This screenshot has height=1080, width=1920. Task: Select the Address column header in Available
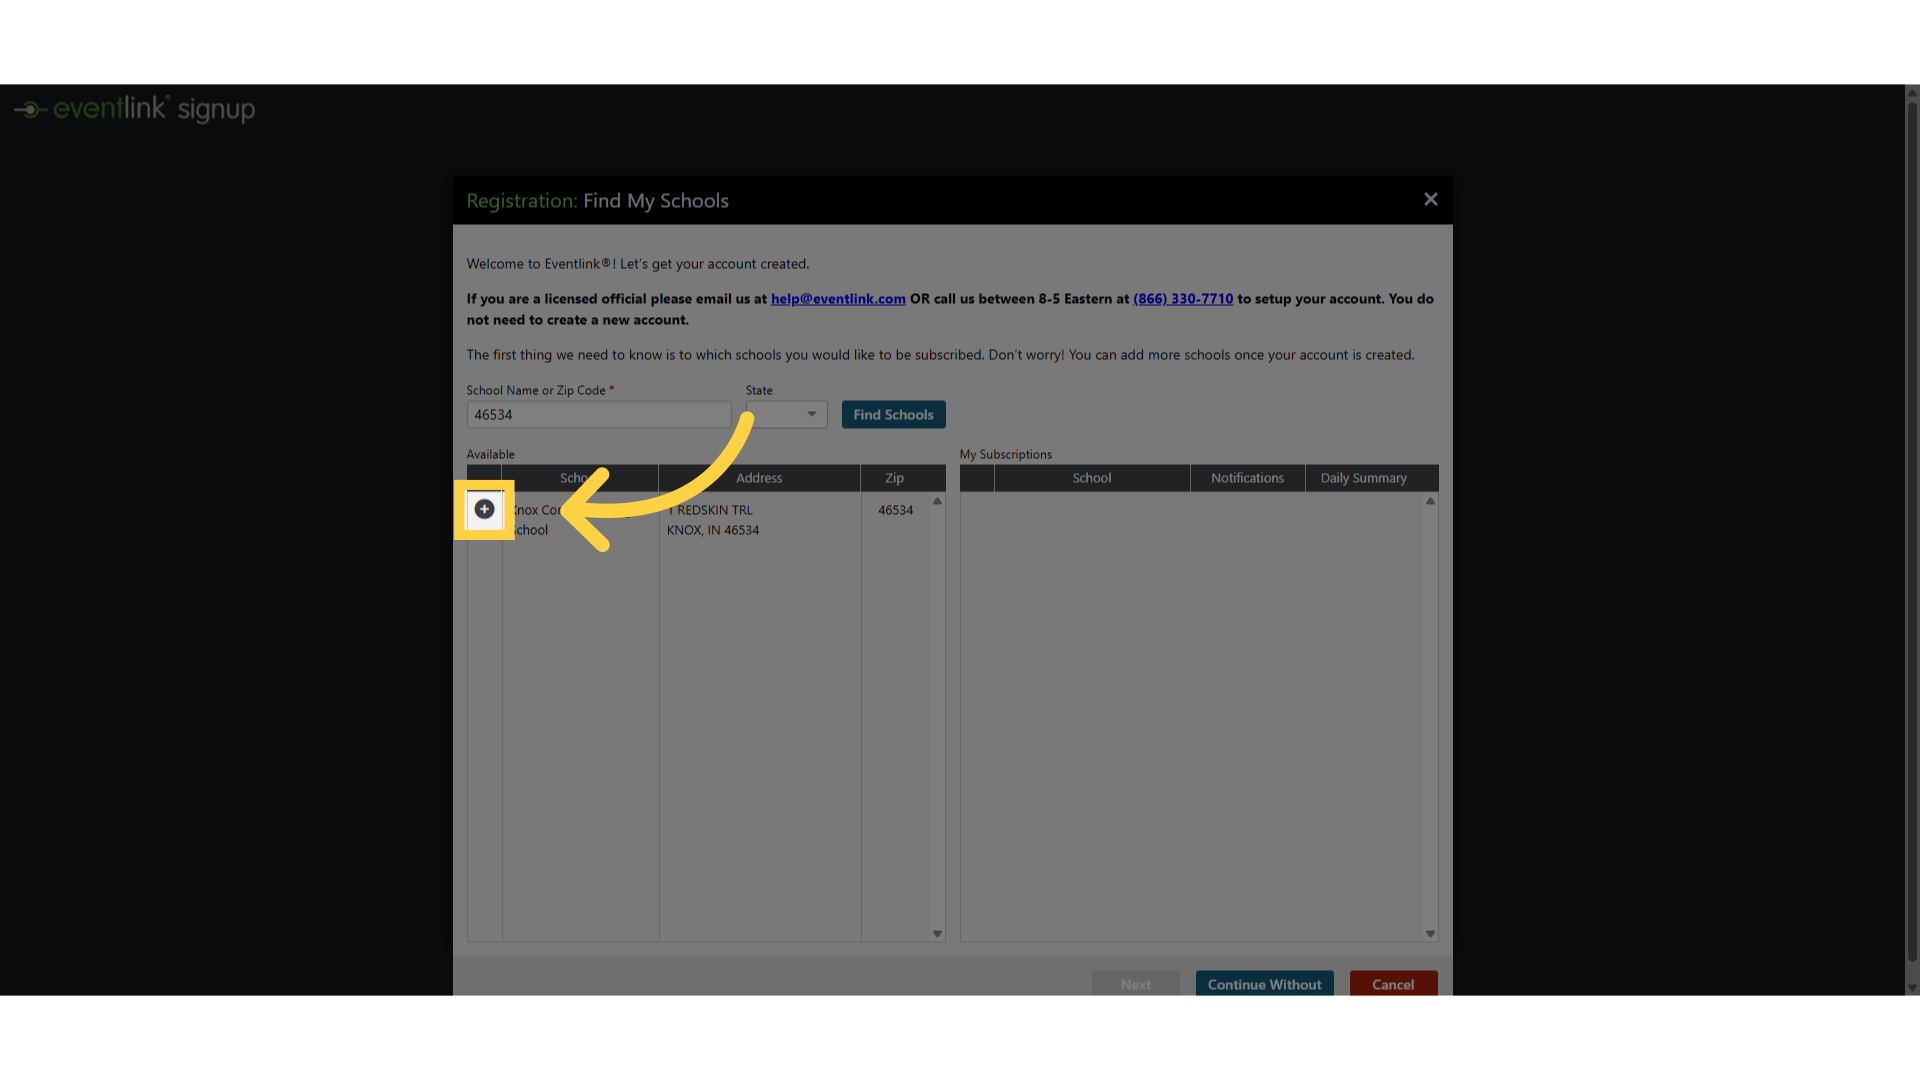tap(759, 478)
